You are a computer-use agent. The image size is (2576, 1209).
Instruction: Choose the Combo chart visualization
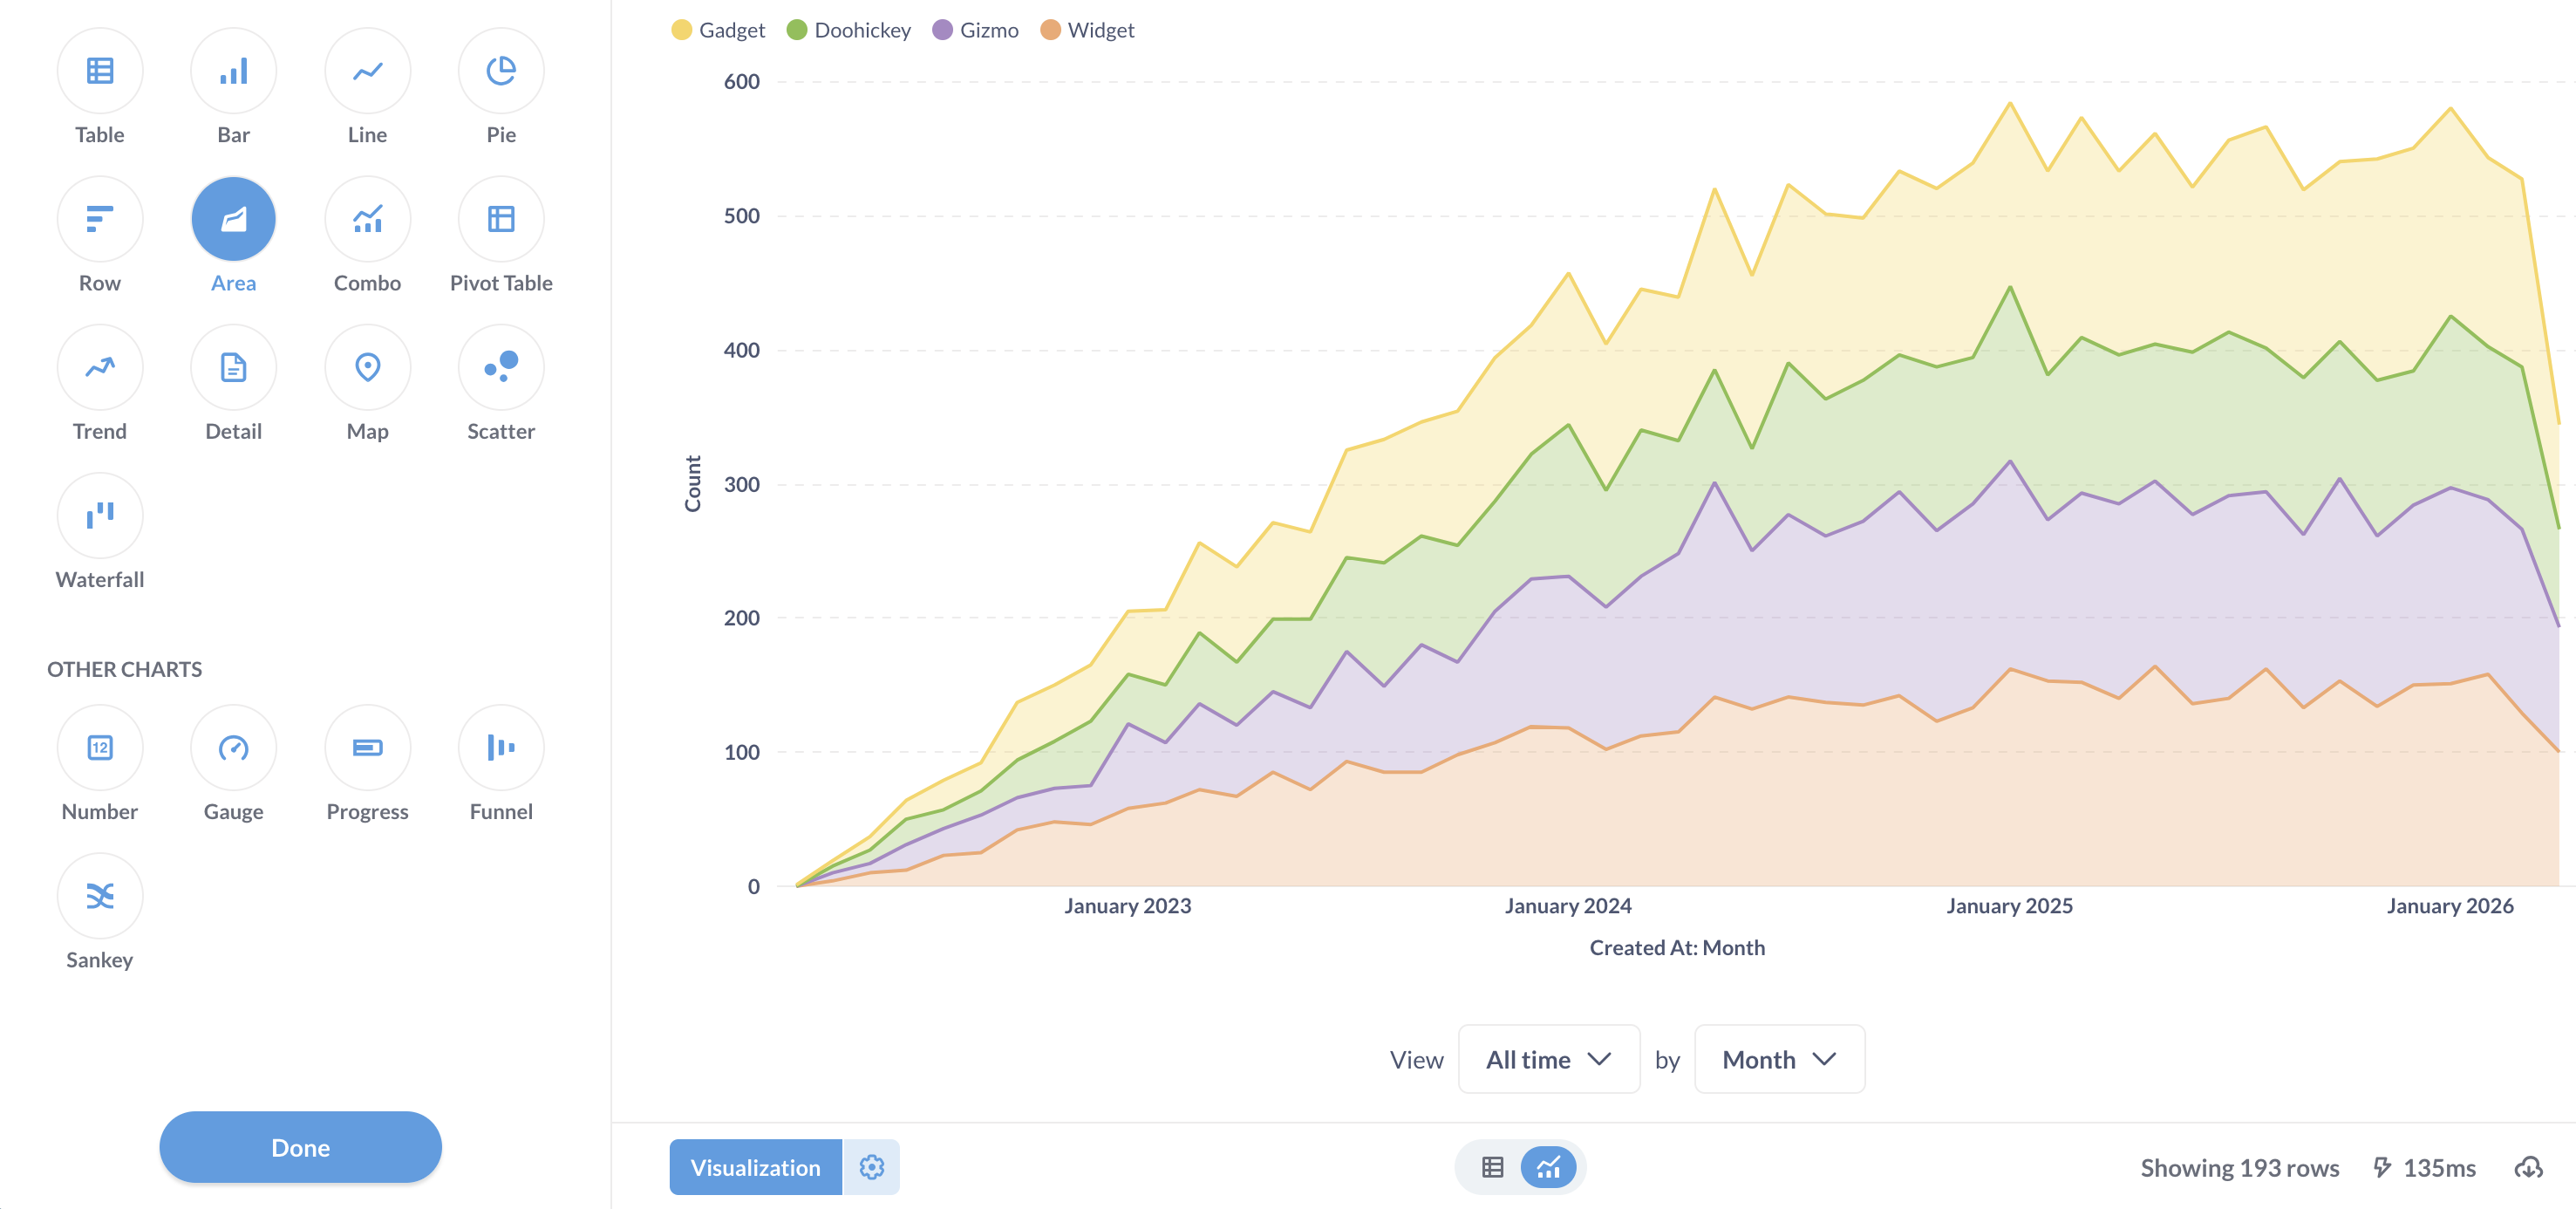tap(367, 218)
